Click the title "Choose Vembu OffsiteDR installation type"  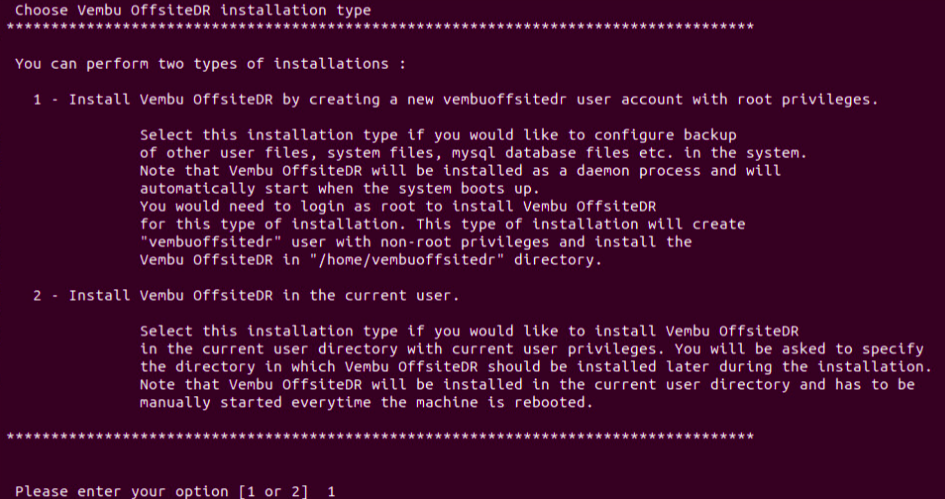click(x=193, y=10)
